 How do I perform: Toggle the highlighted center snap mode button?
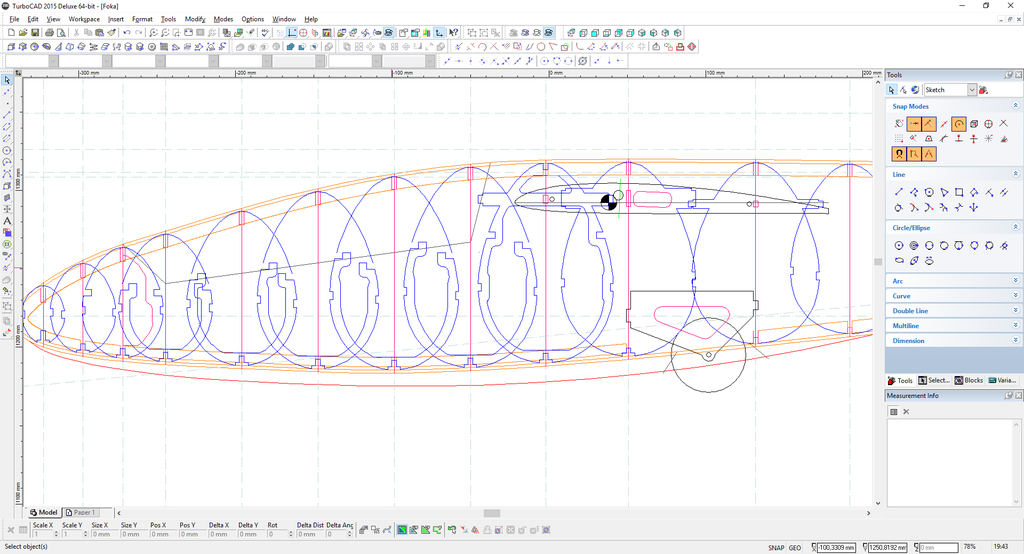pyautogui.click(x=959, y=124)
